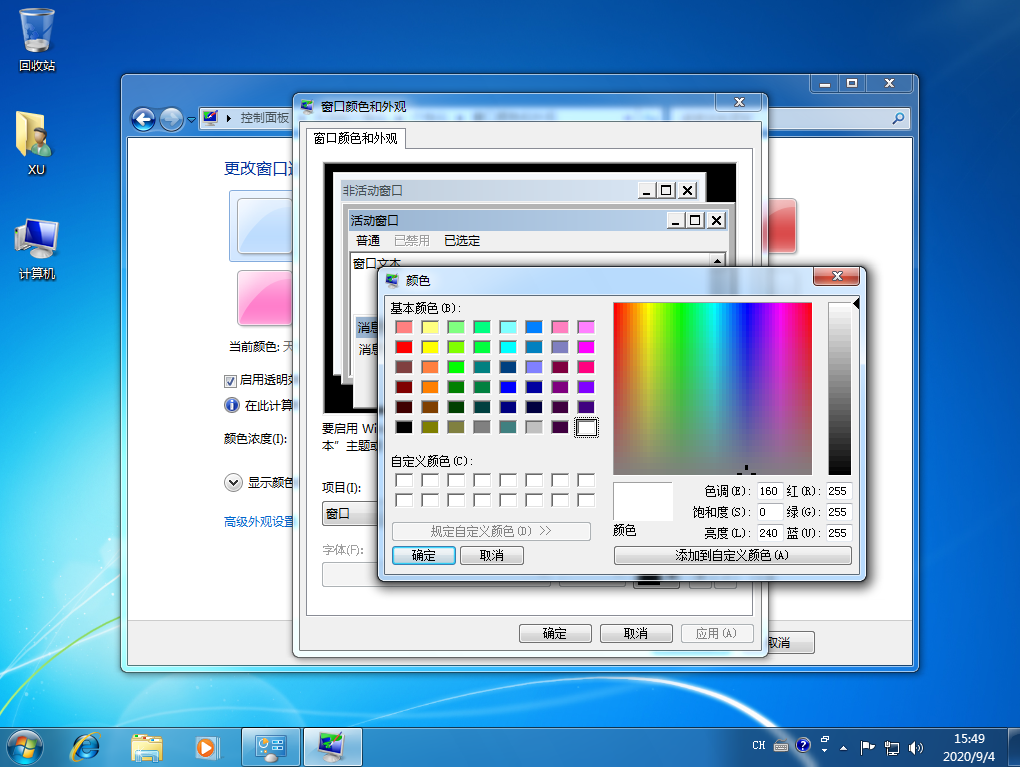The image size is (1020, 767).
Task: Click the Windows Start orb
Action: [24, 746]
